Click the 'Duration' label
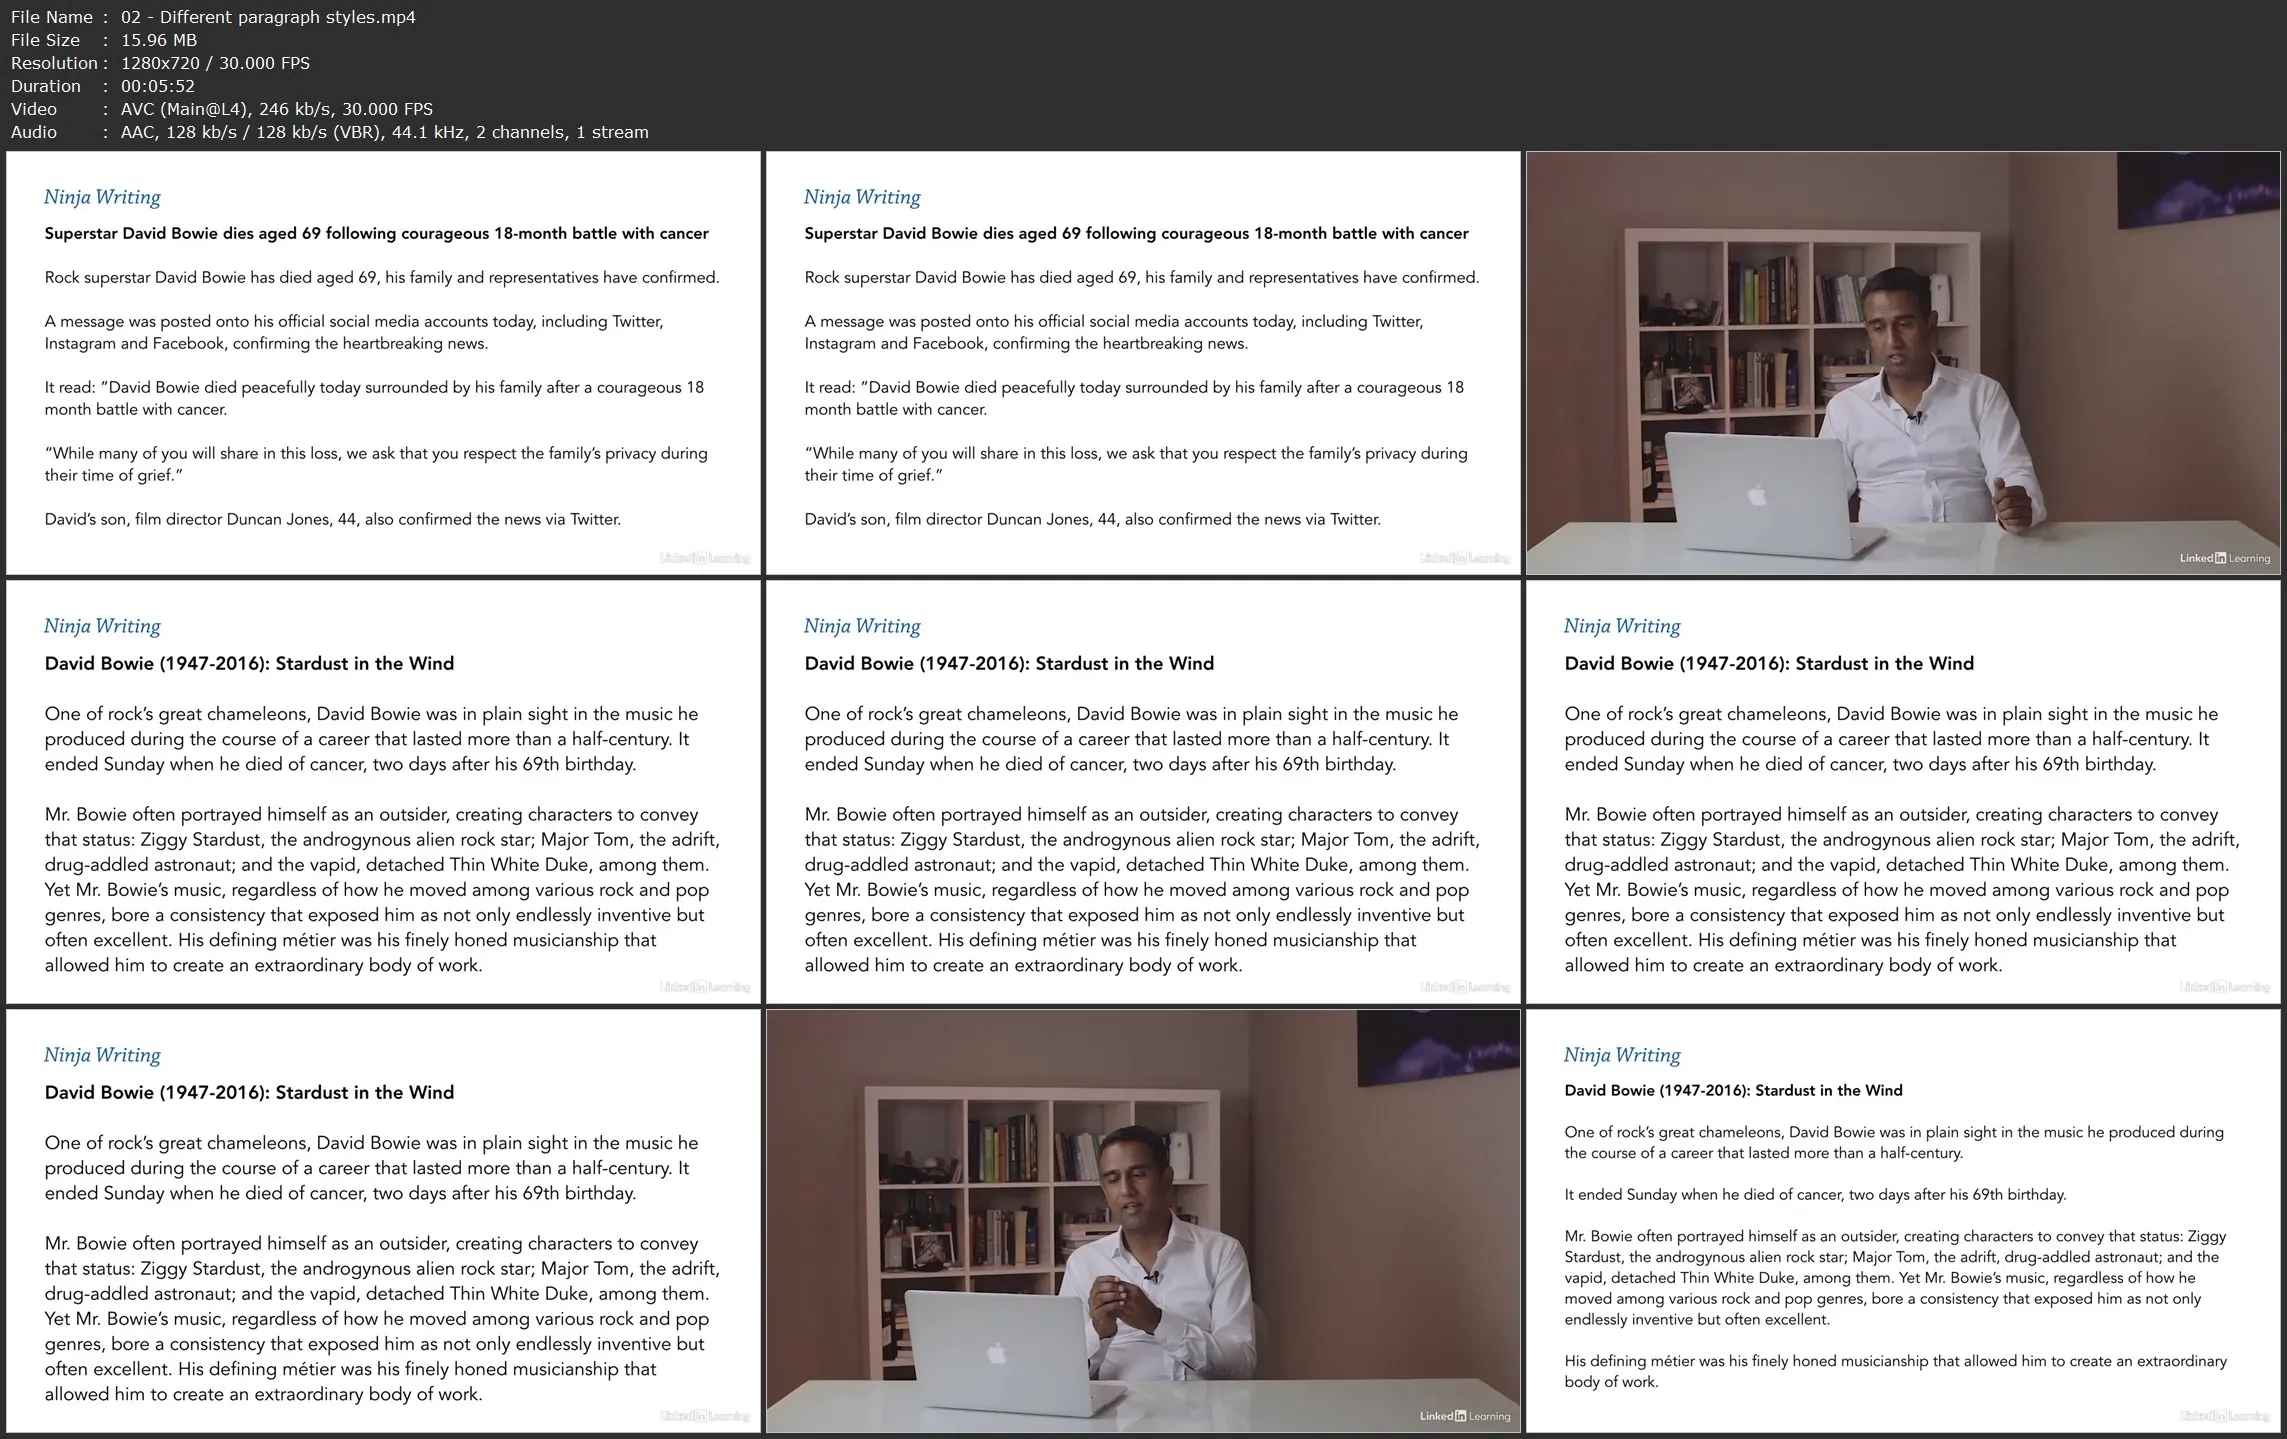2287x1439 pixels. point(46,86)
